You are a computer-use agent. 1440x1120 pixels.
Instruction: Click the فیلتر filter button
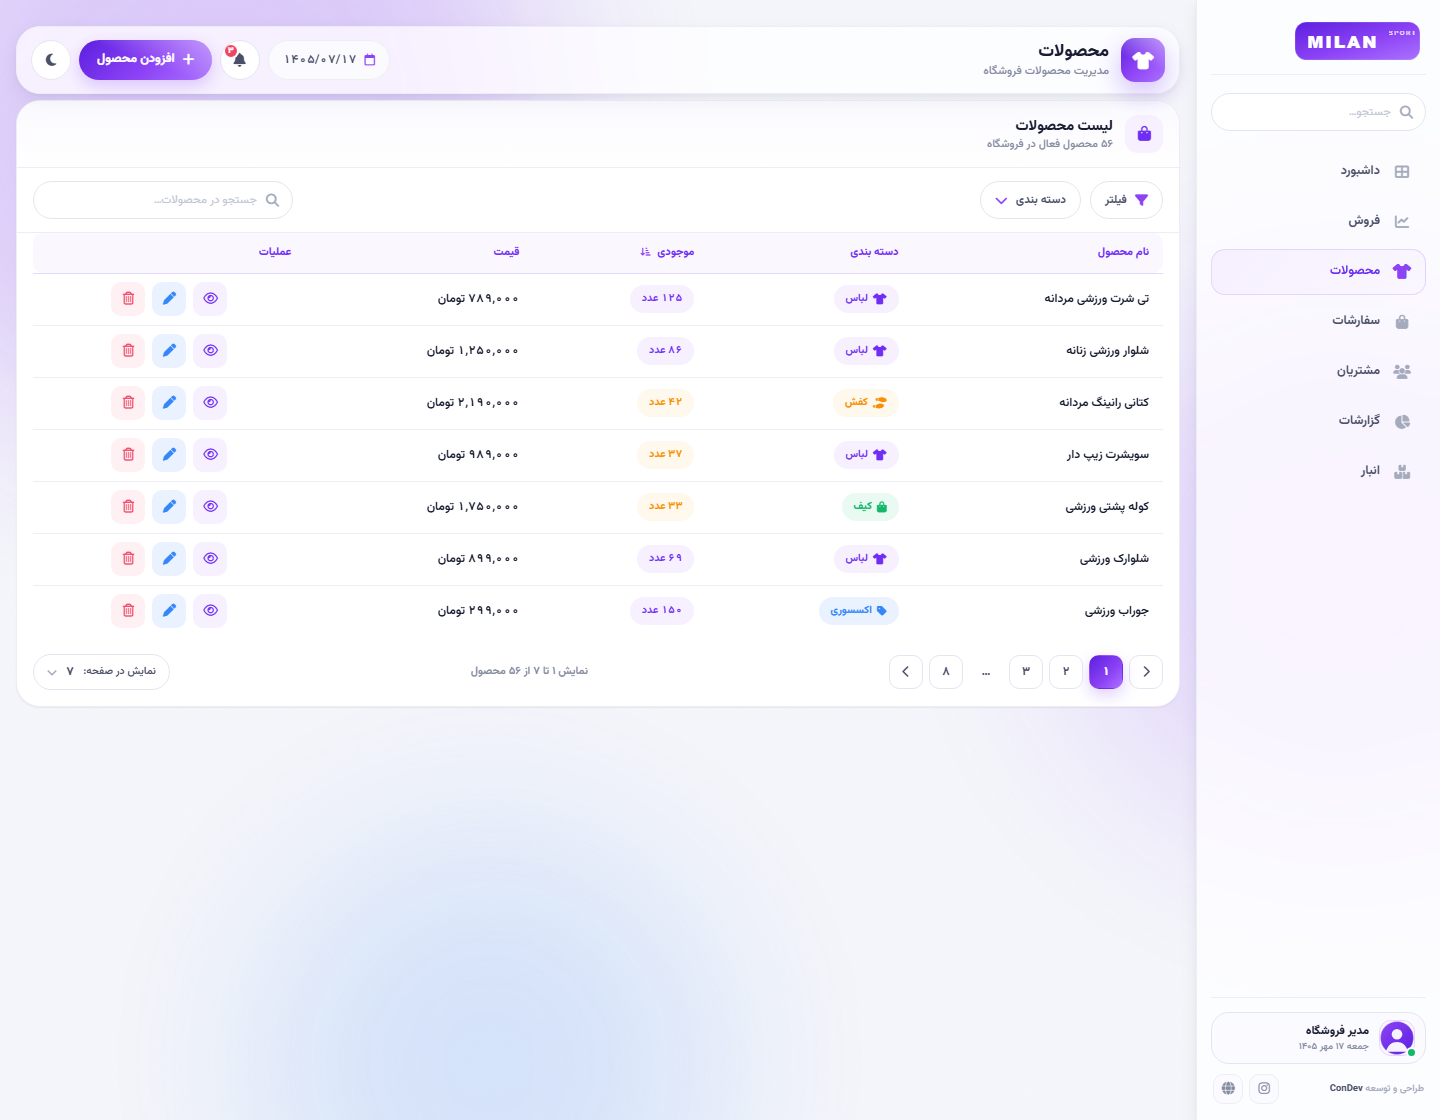1126,200
